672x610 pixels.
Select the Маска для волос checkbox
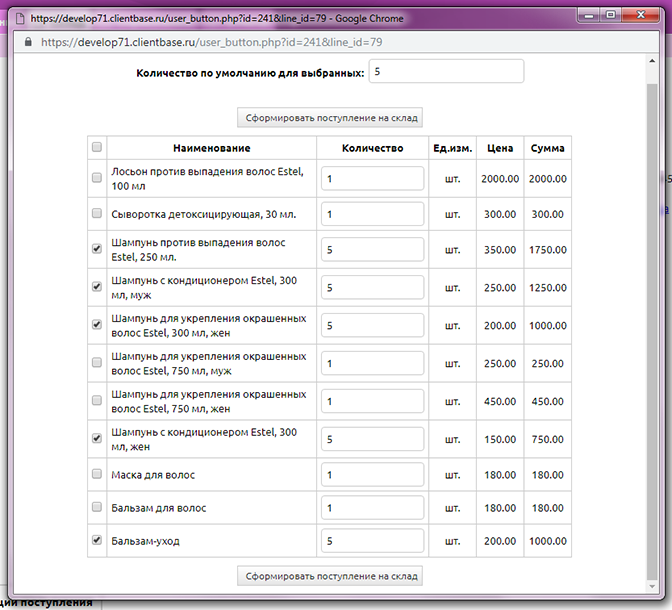click(97, 475)
